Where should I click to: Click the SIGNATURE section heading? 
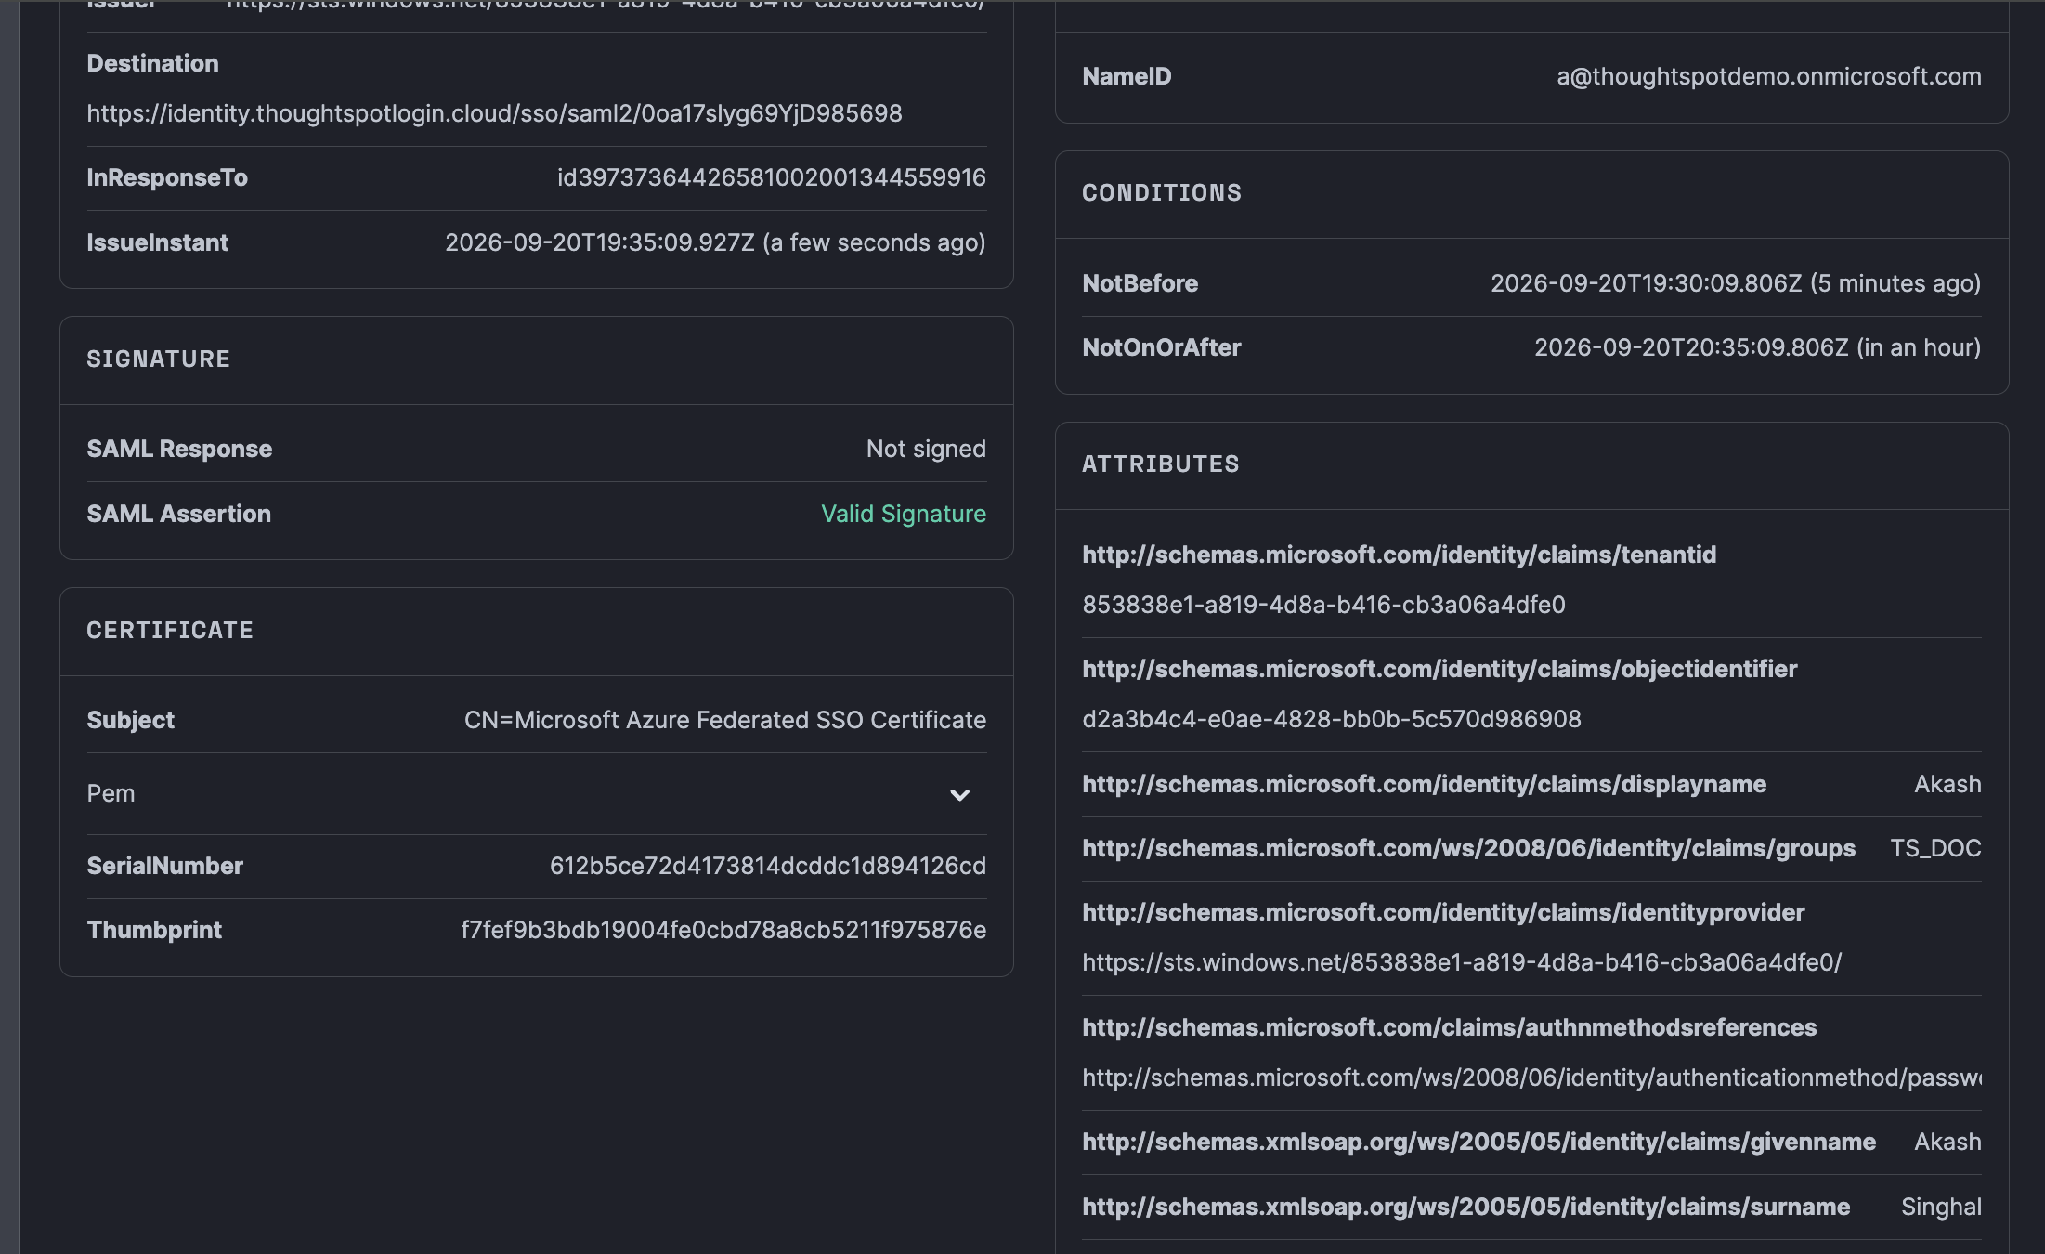click(x=158, y=359)
